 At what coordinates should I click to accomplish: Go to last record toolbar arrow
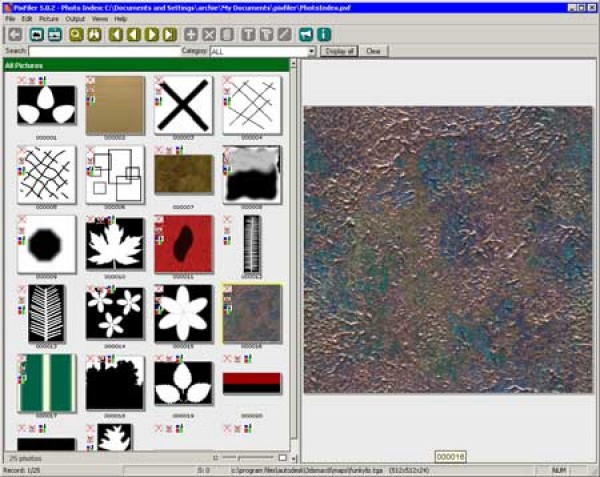[x=170, y=35]
